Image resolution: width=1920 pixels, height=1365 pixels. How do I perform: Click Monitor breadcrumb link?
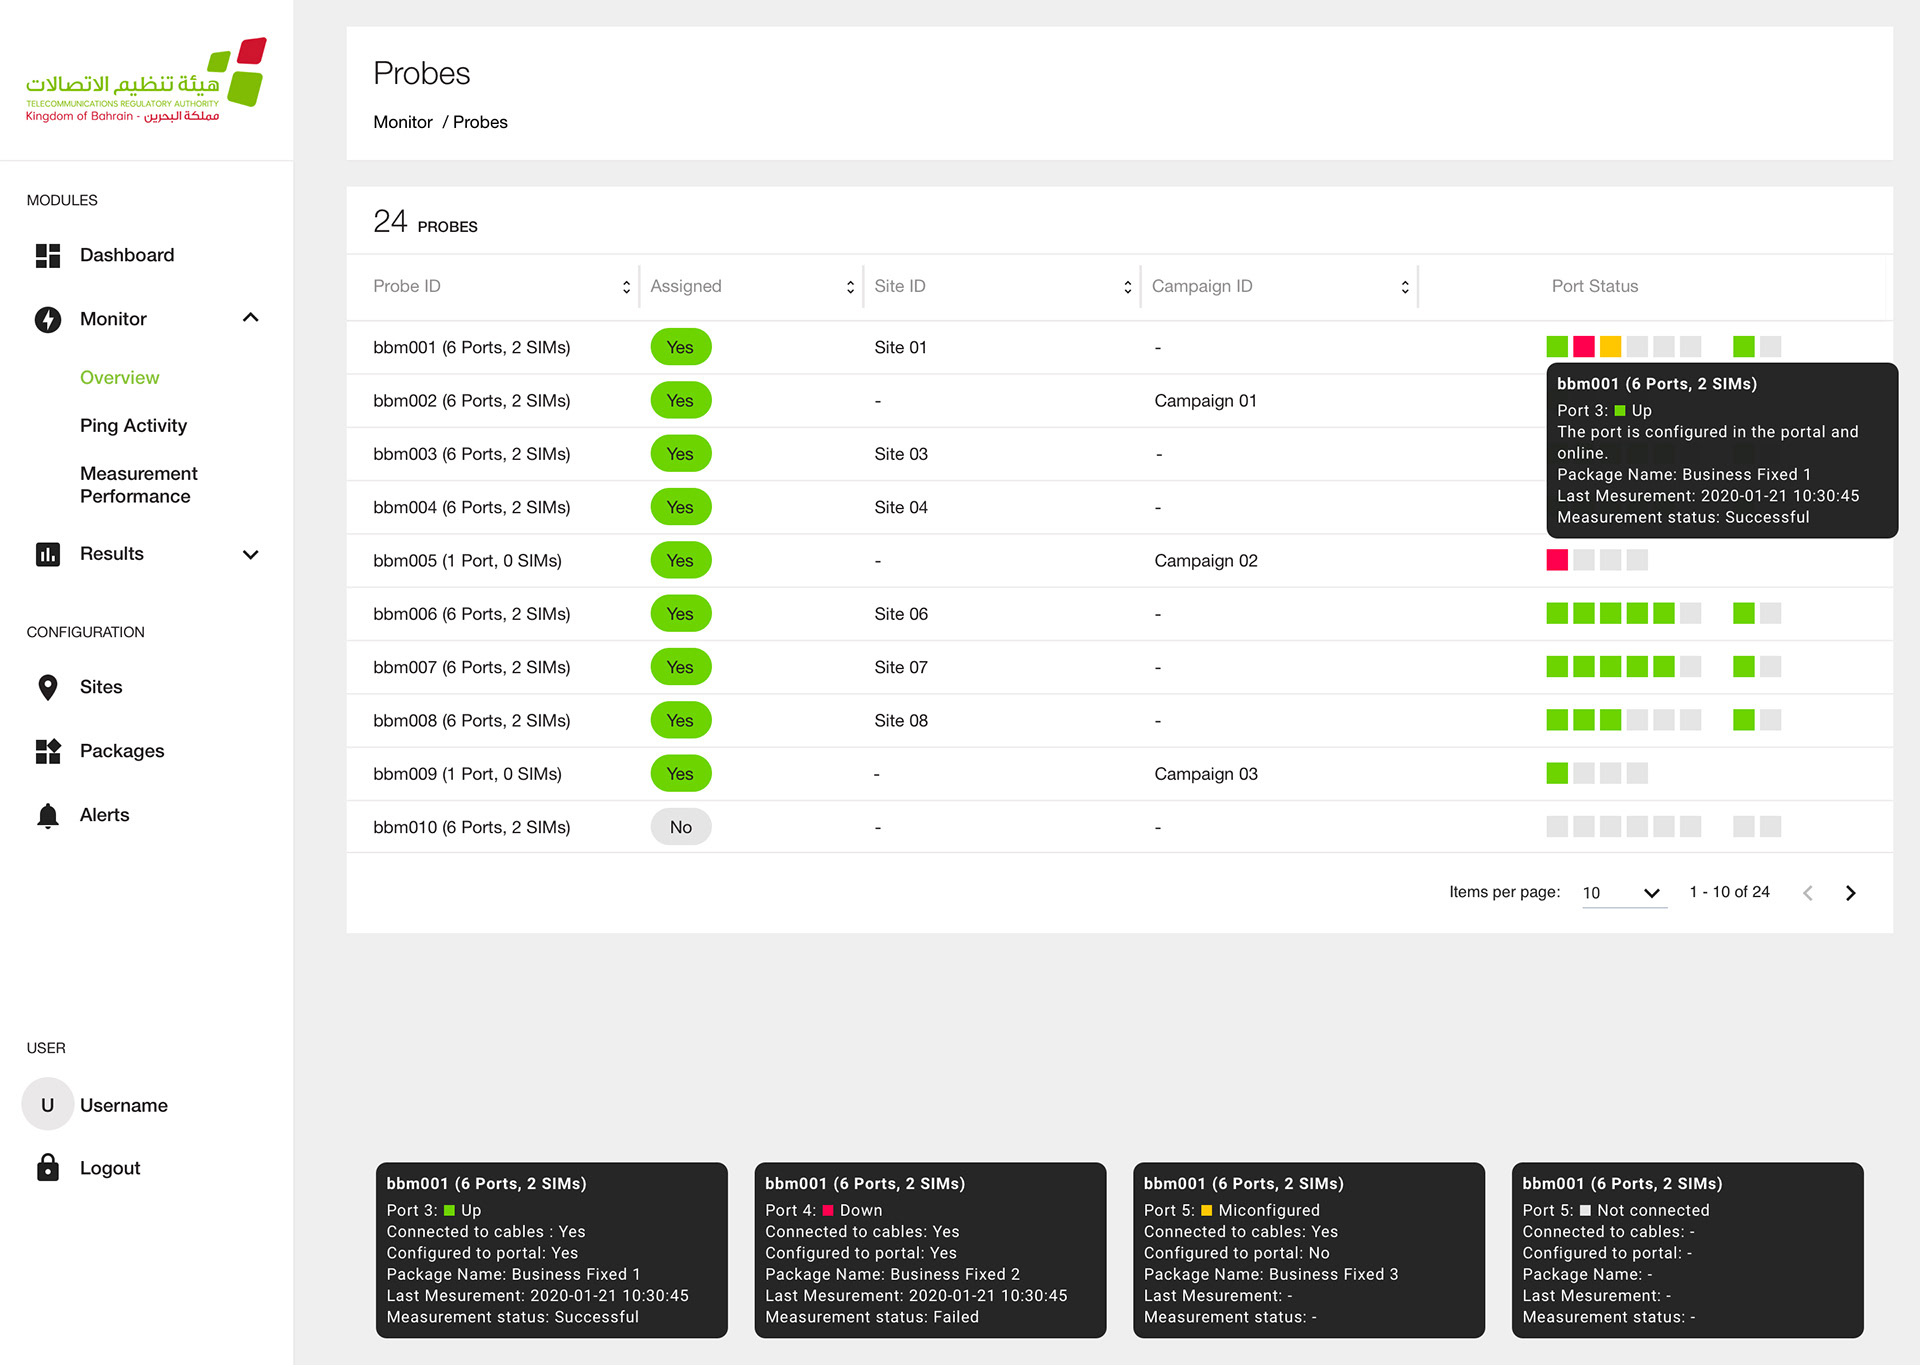click(x=403, y=122)
